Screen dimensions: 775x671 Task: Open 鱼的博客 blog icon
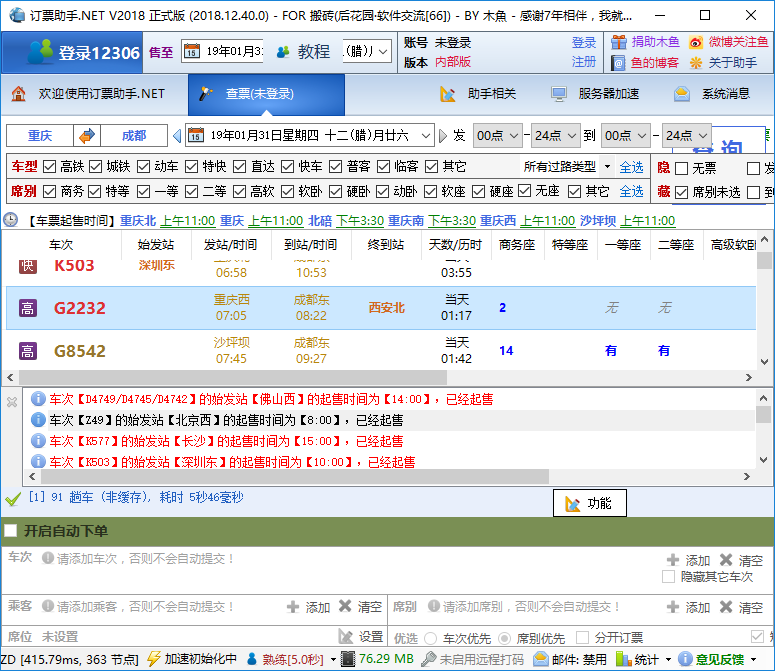point(618,63)
